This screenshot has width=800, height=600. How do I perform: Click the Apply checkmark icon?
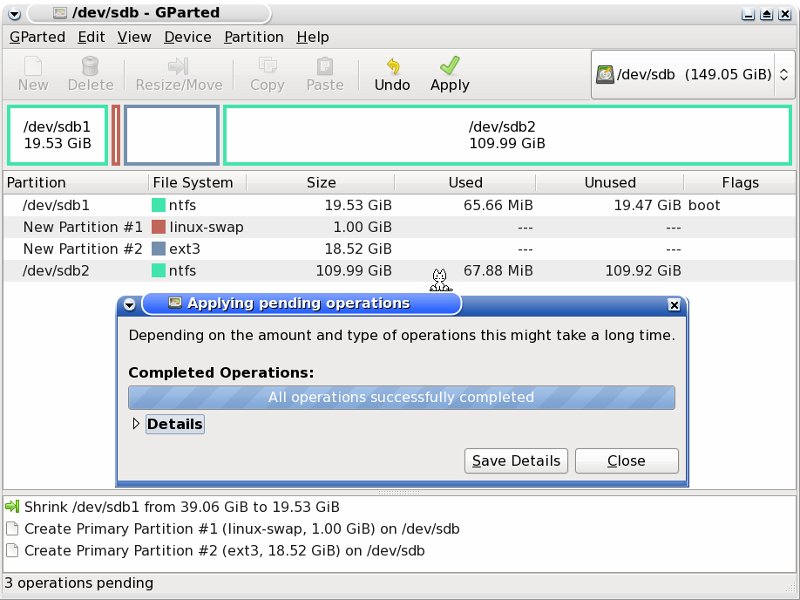[x=449, y=66]
